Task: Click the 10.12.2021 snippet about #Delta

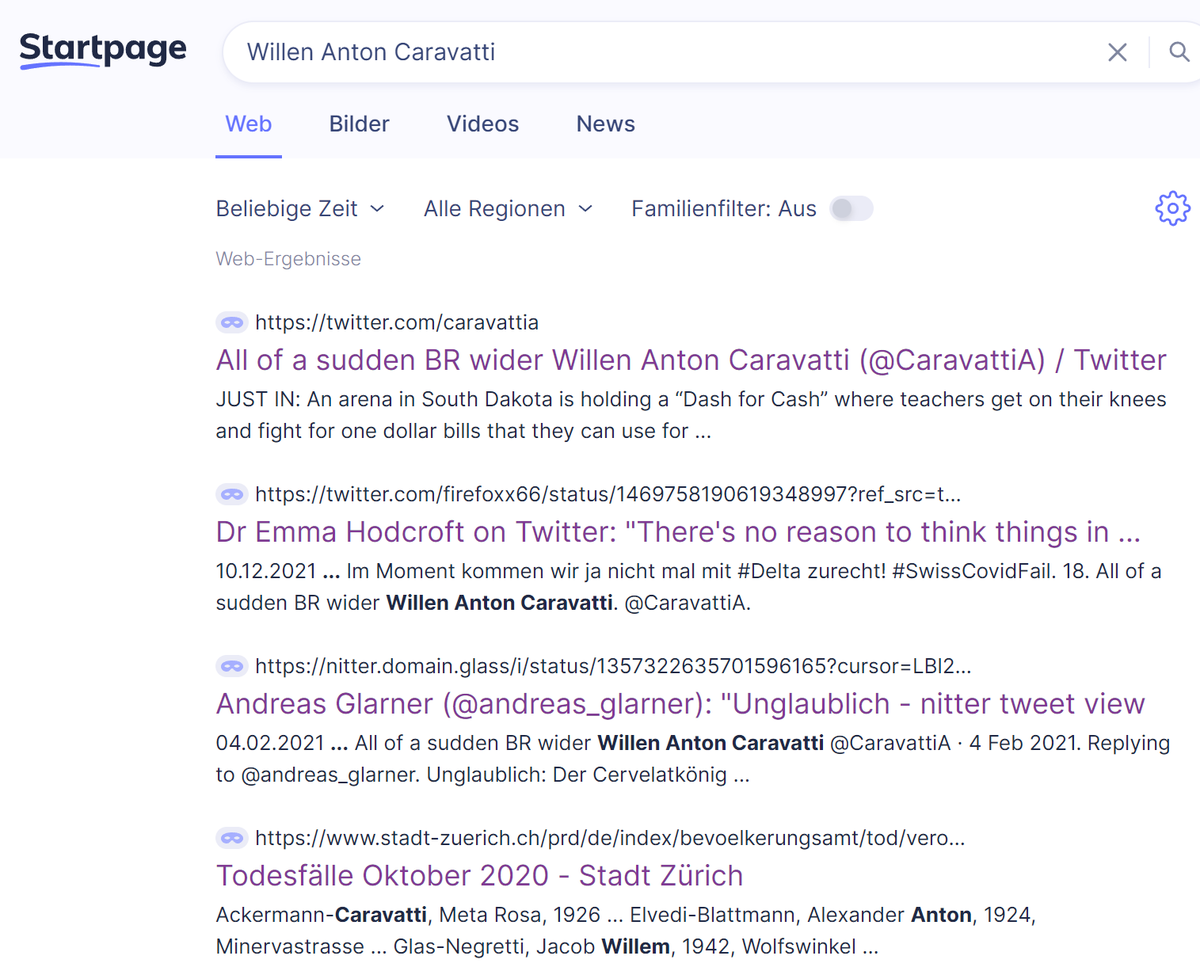Action: 689,588
